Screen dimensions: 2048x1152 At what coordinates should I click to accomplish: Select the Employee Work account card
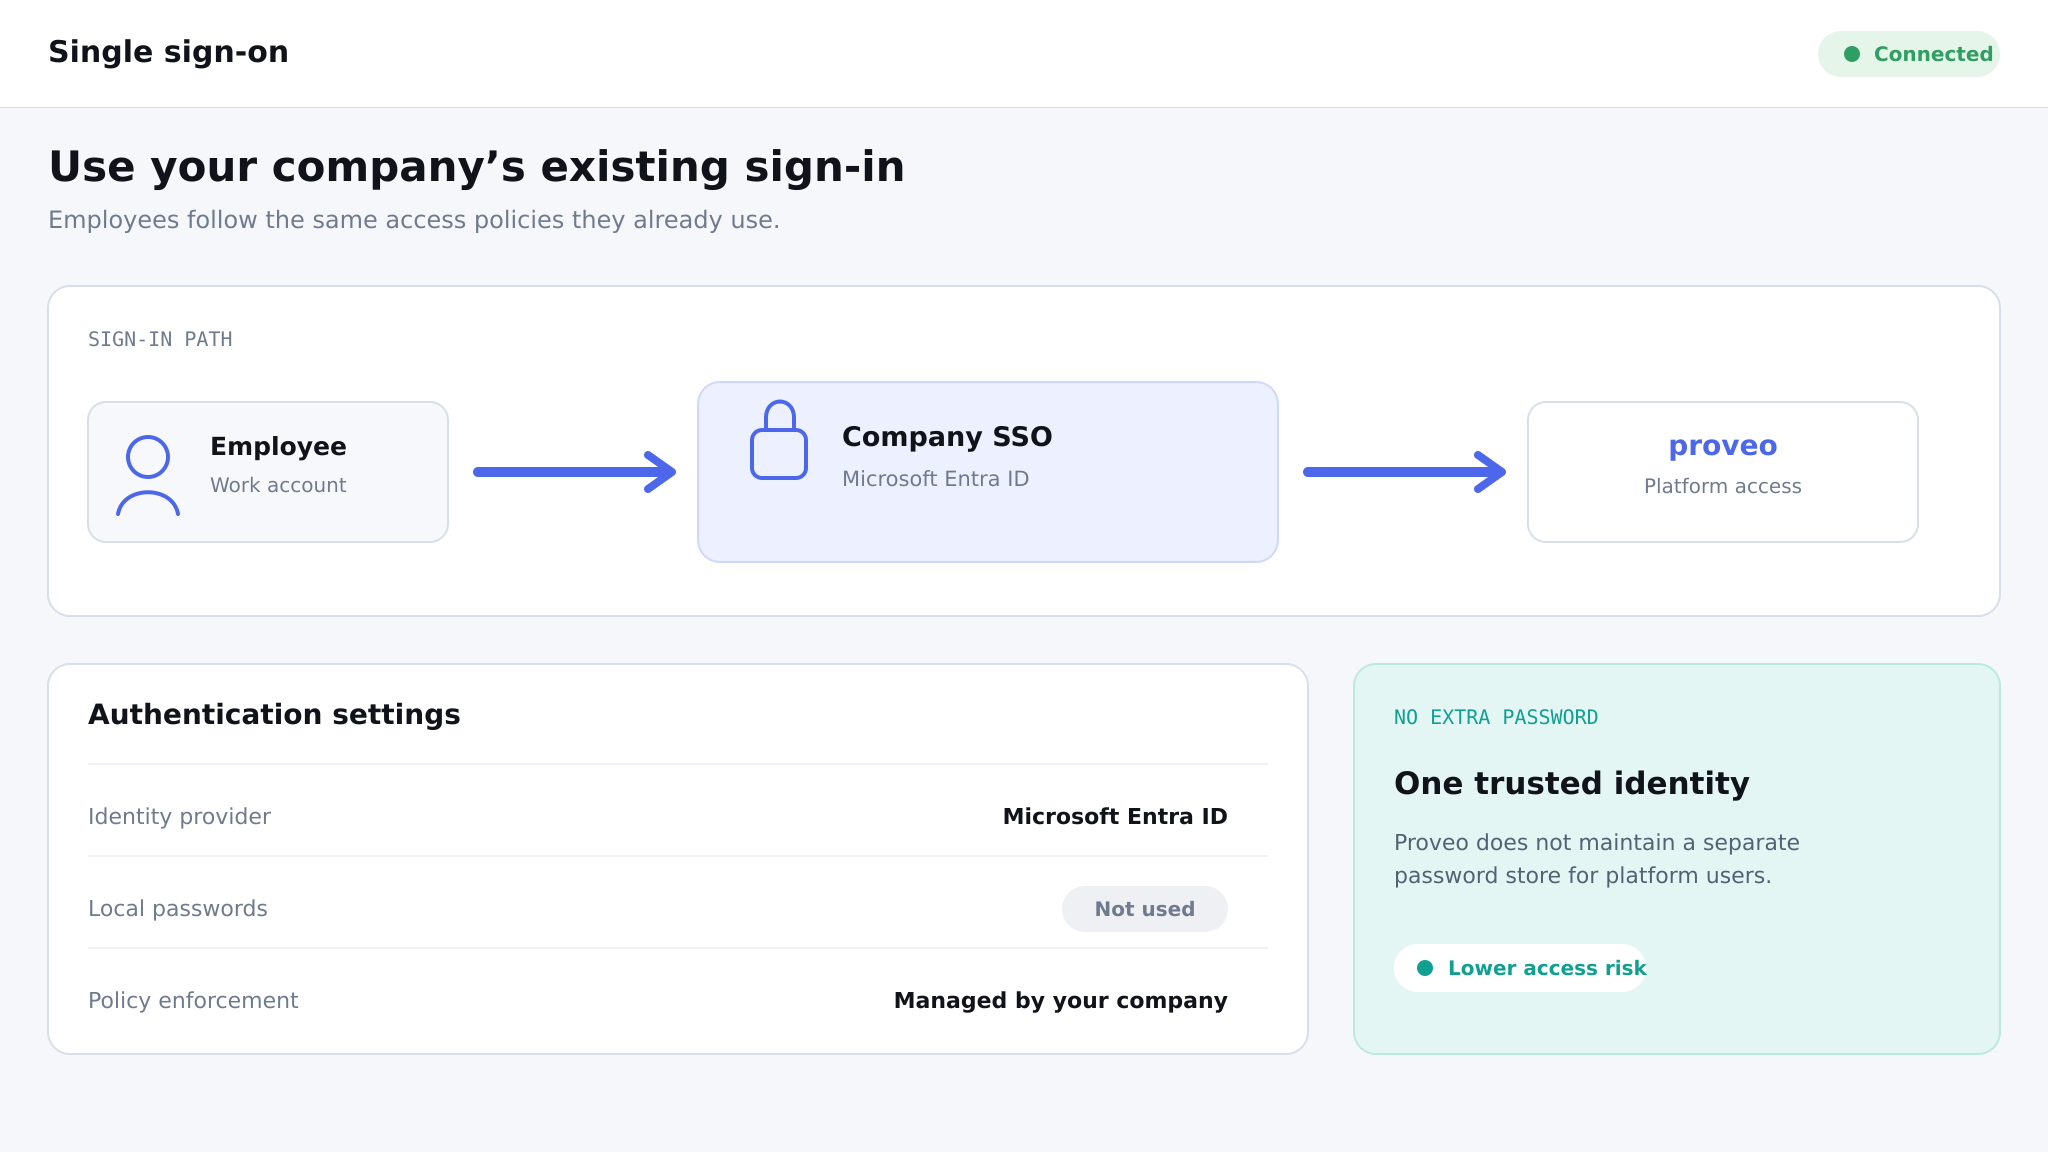(268, 472)
